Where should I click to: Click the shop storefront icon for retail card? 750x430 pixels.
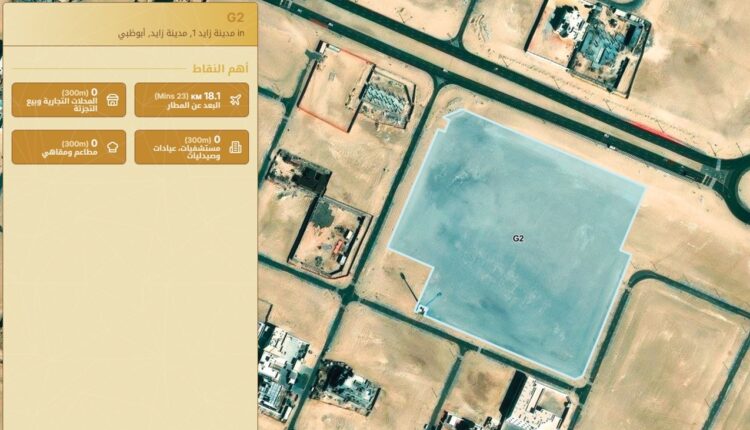point(112,99)
